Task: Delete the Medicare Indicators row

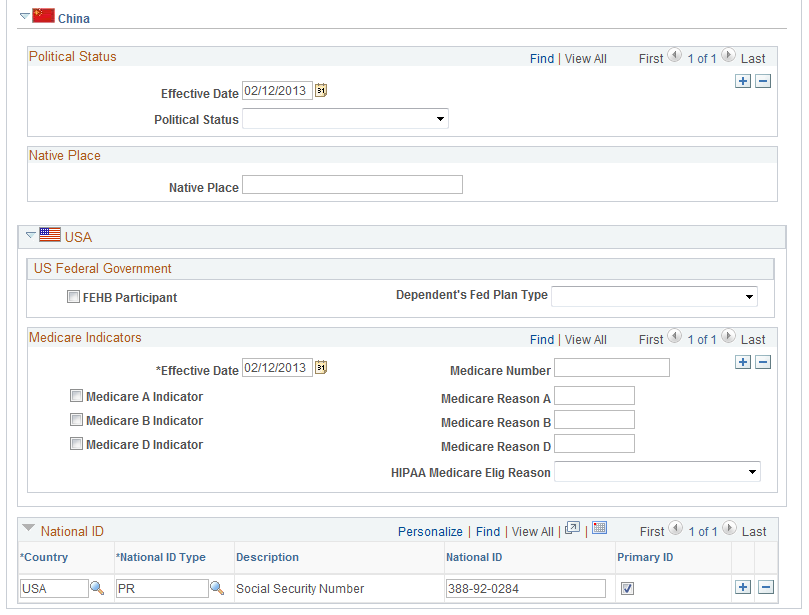Action: click(x=763, y=362)
